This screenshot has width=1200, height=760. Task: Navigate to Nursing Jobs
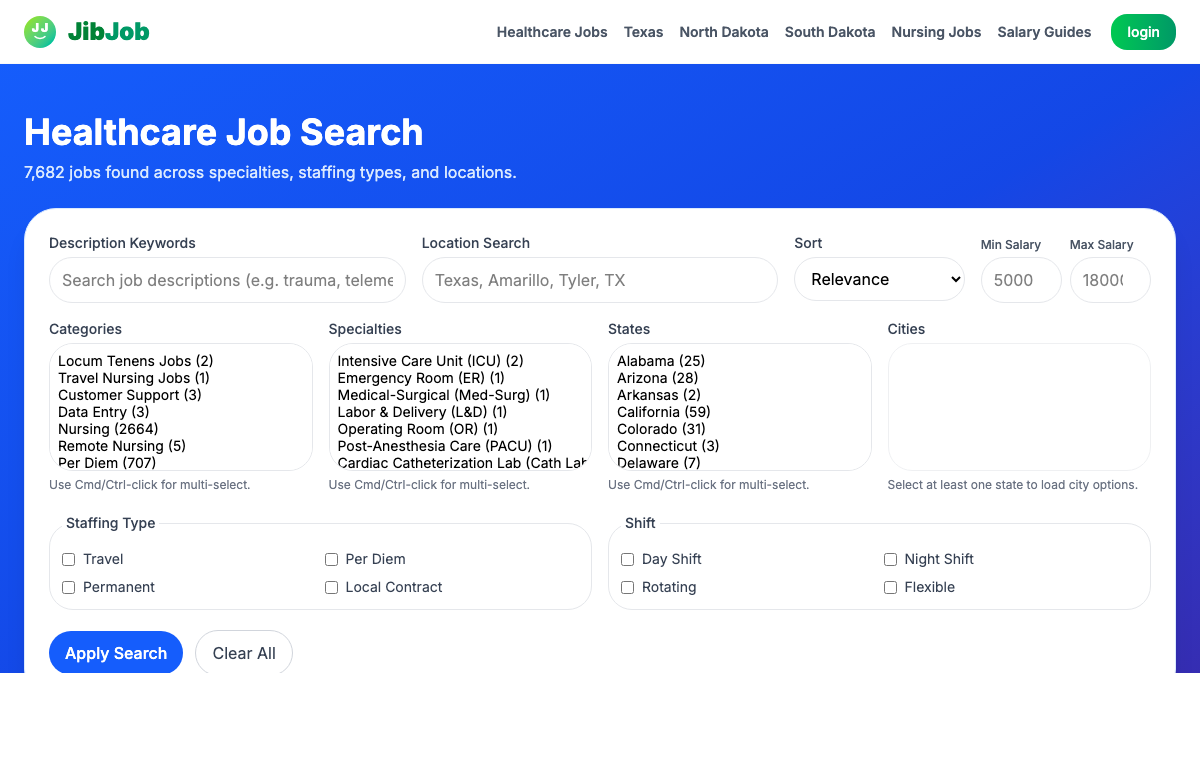pyautogui.click(x=936, y=32)
